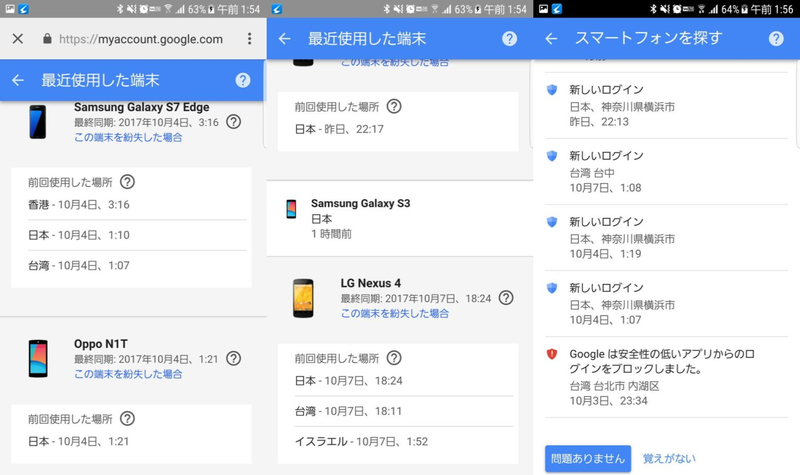Click the 覚えがない link
800x475 pixels.
click(x=669, y=458)
